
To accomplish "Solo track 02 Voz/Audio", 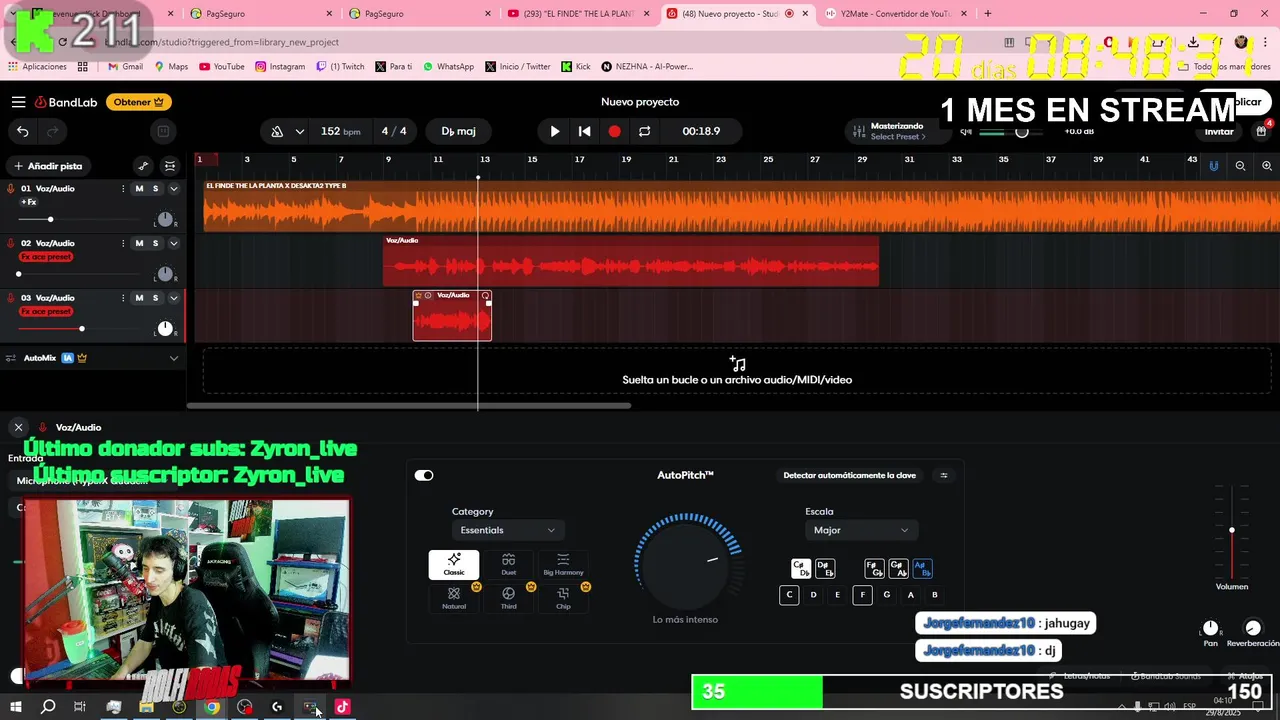I will (155, 243).
